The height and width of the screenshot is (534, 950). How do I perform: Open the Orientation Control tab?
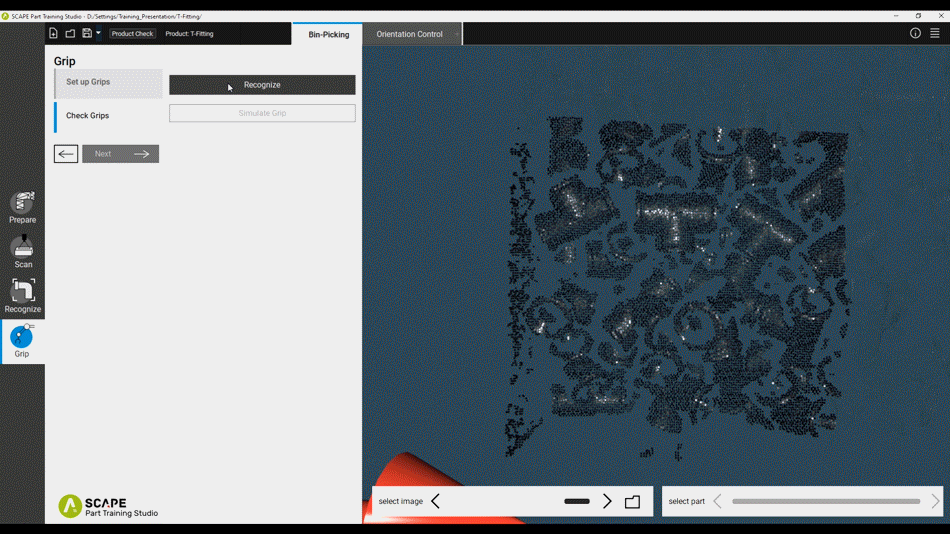click(410, 35)
